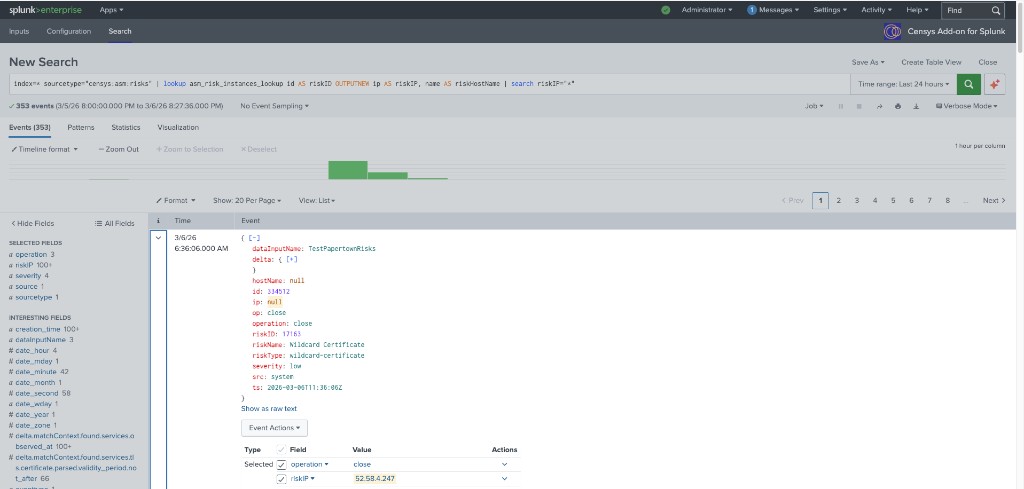The height and width of the screenshot is (489, 1024).
Task: Collapse the 6:36:06 AM event row
Action: point(158,238)
